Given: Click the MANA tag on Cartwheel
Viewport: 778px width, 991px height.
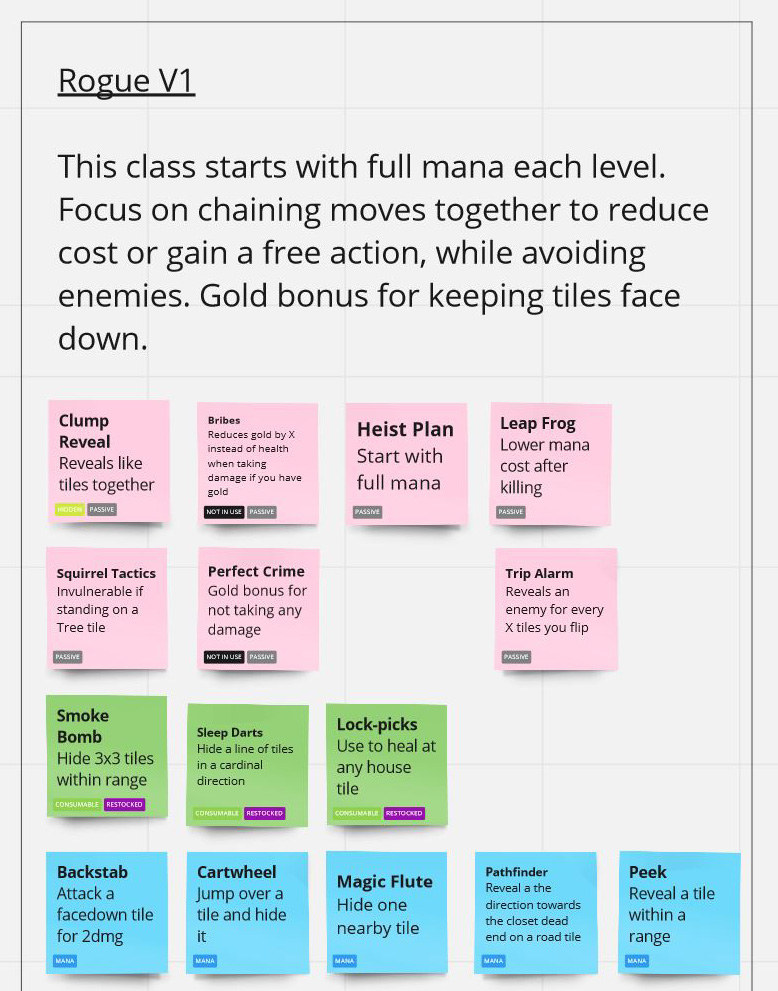Looking at the screenshot, I should 205,961.
